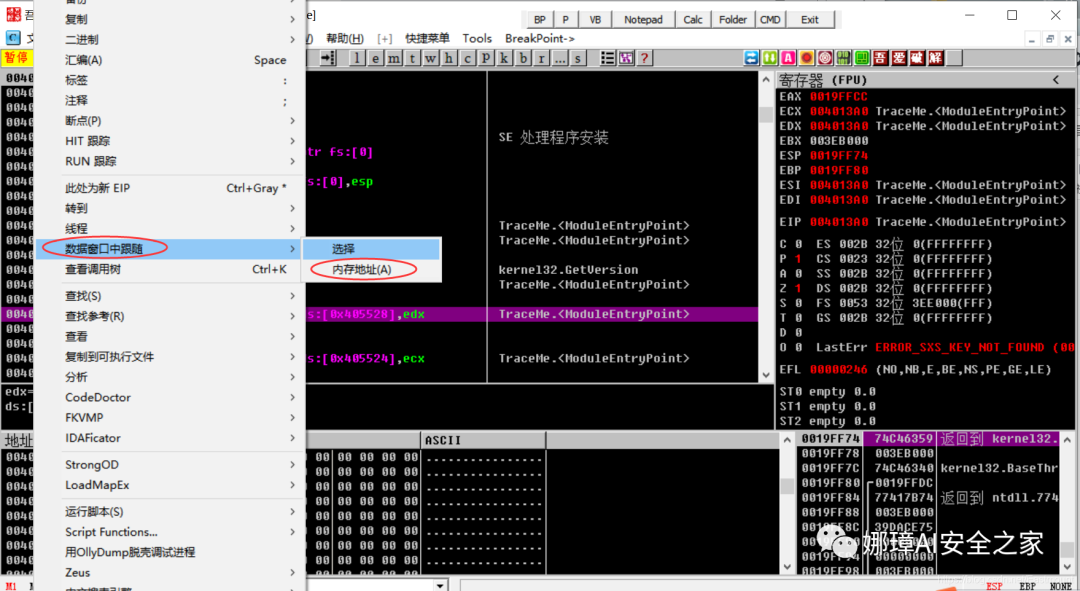Image resolution: width=1080 pixels, height=591 pixels.
Task: Open the 快捷菜单 menu
Action: (427, 39)
